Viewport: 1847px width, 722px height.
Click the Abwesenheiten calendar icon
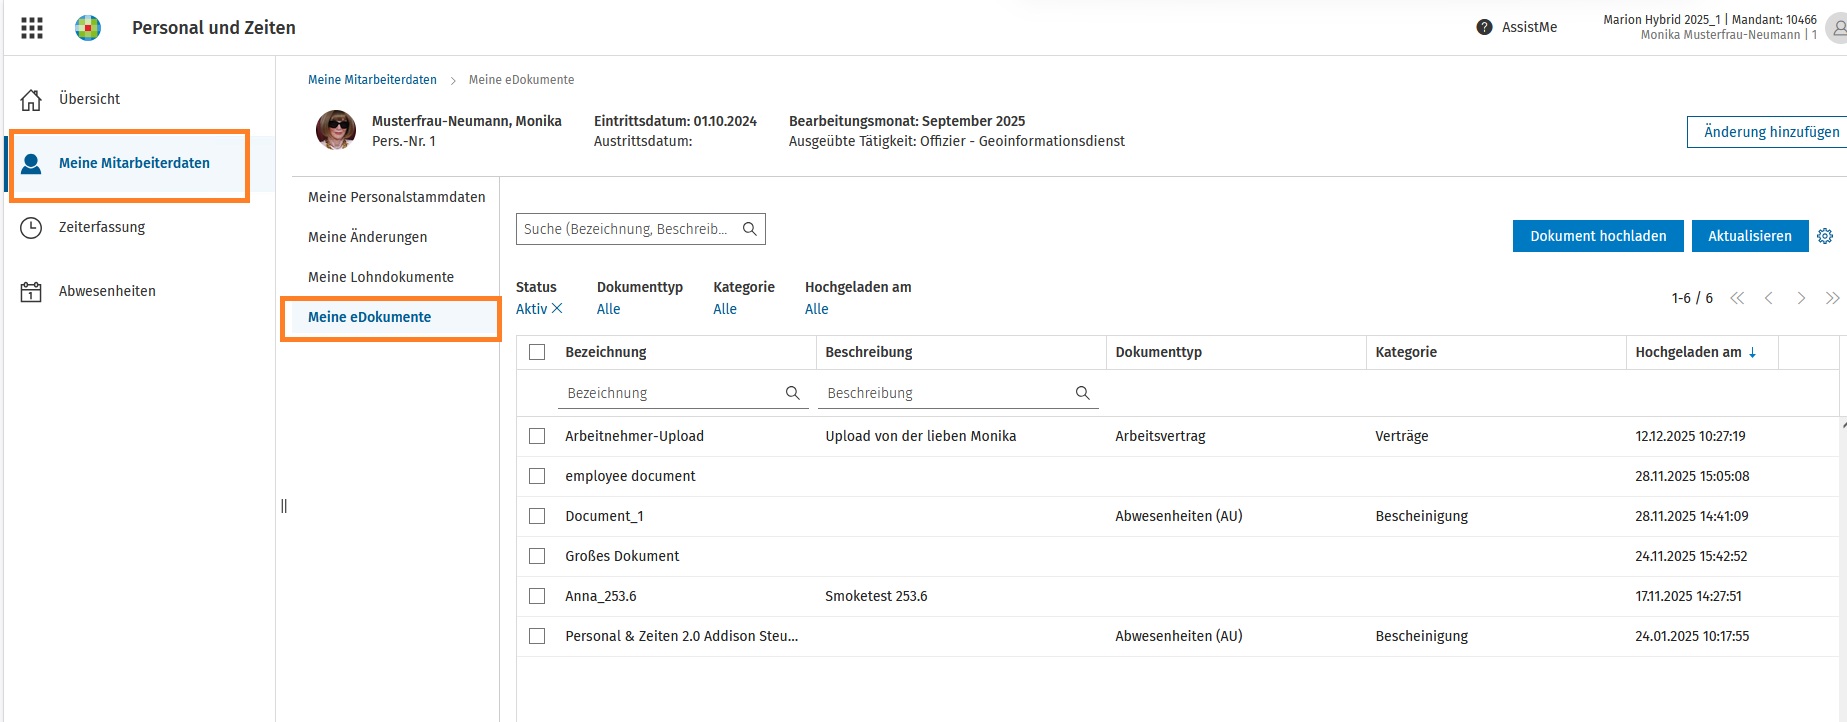click(32, 292)
